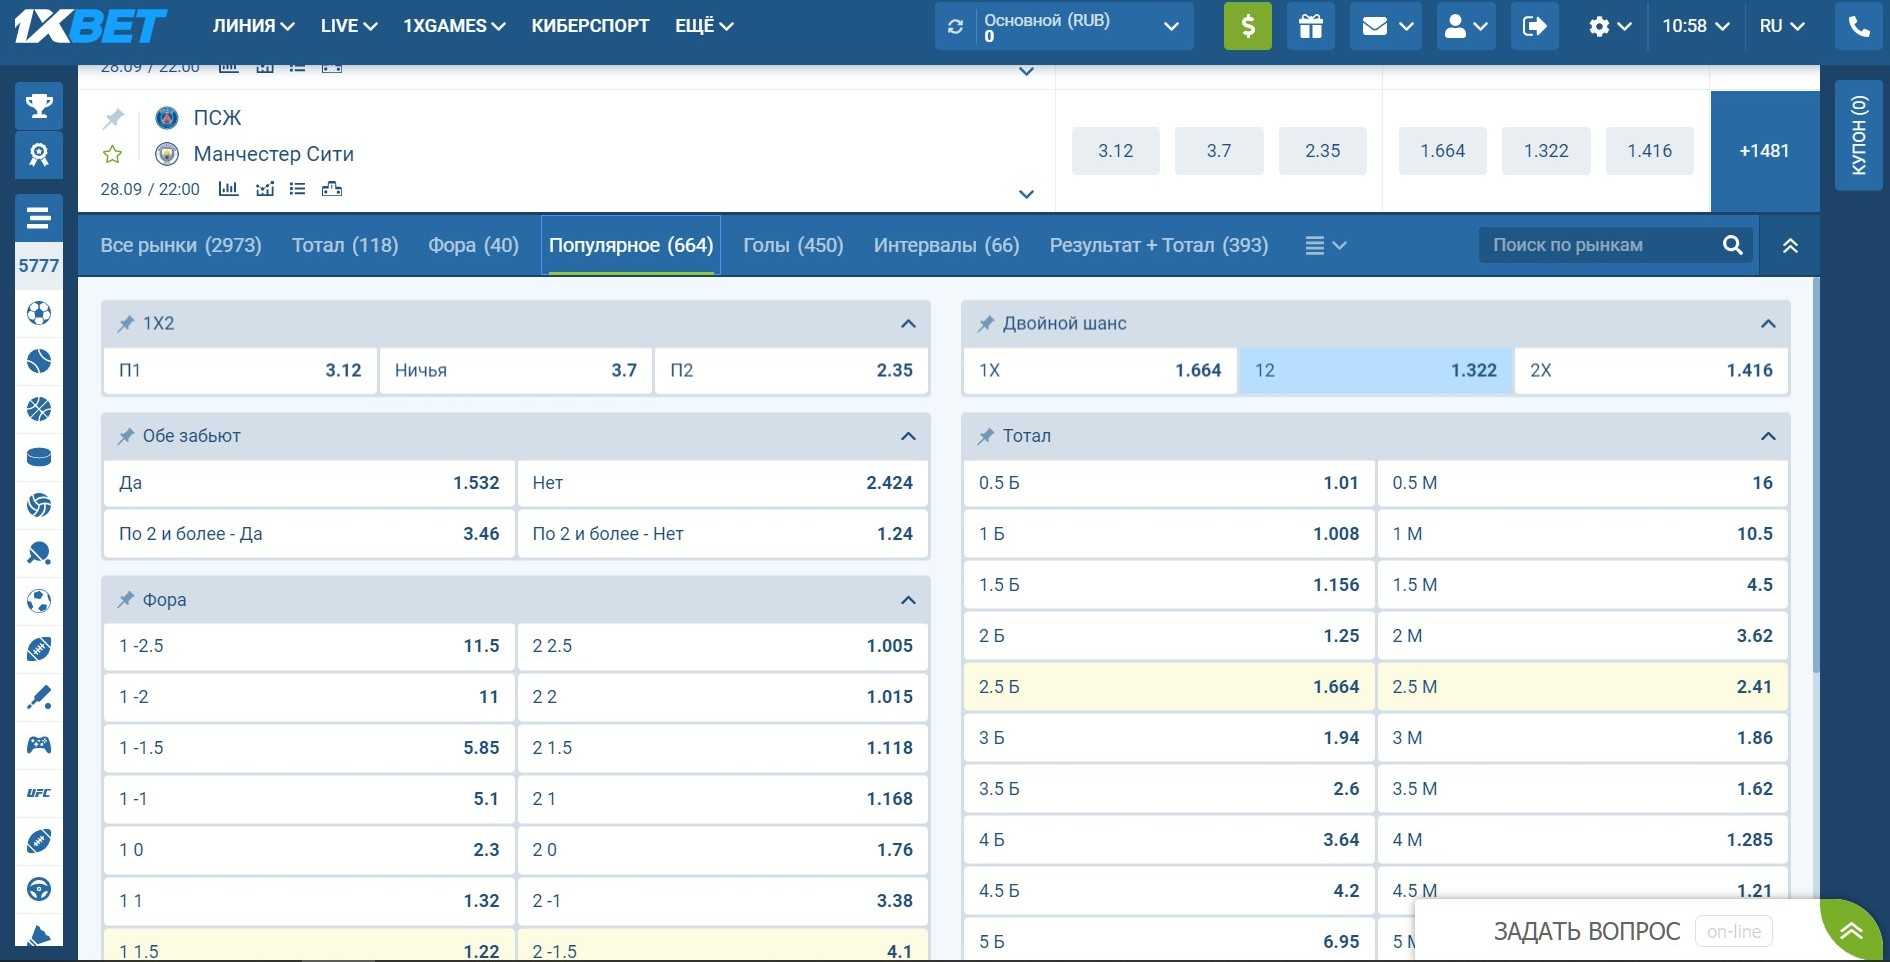Switch to the Голы (450) tab

point(793,245)
